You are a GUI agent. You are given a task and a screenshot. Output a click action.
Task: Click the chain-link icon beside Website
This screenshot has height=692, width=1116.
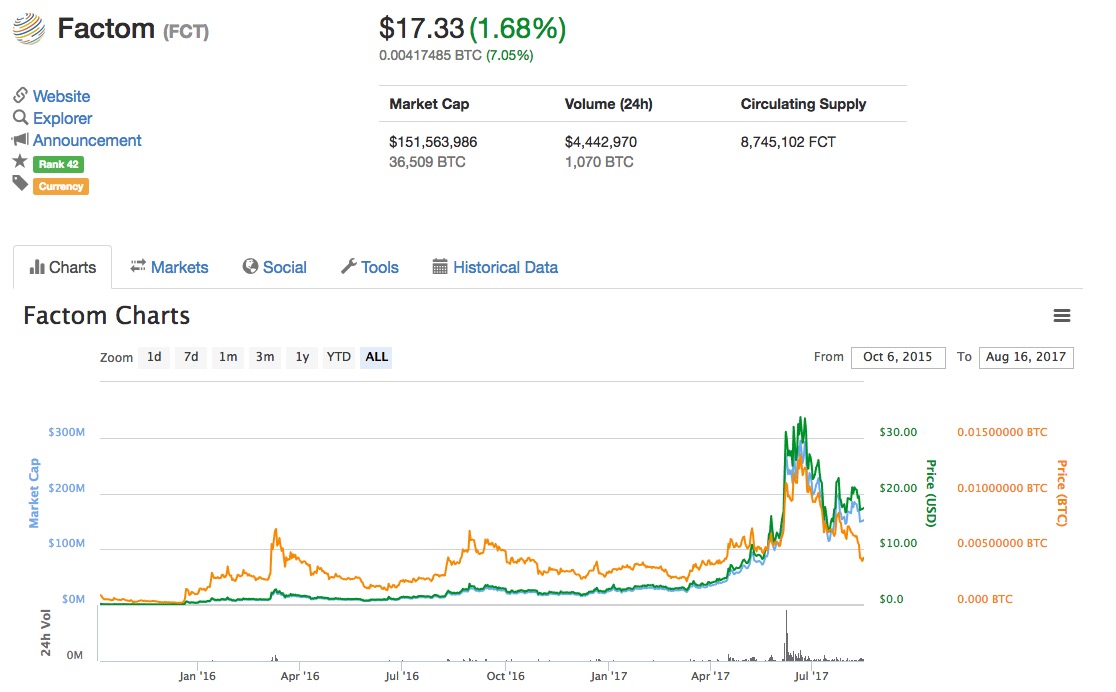pyautogui.click(x=21, y=95)
